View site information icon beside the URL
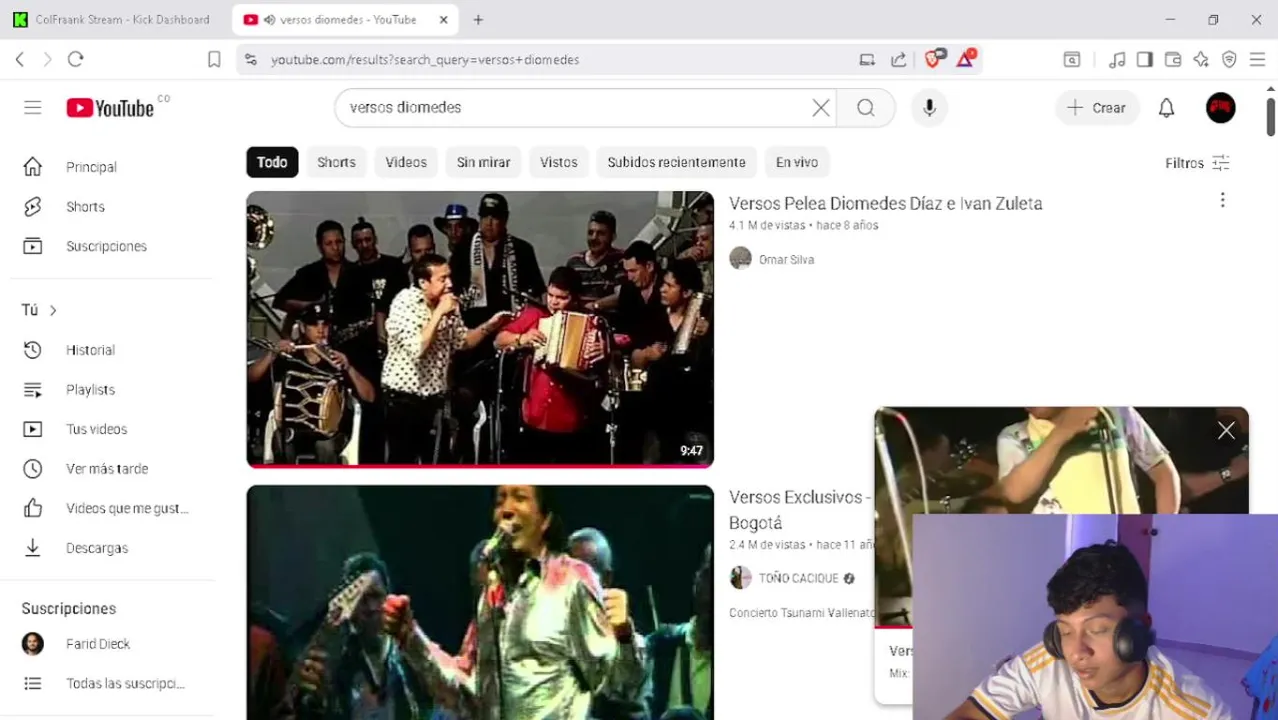 pyautogui.click(x=250, y=60)
